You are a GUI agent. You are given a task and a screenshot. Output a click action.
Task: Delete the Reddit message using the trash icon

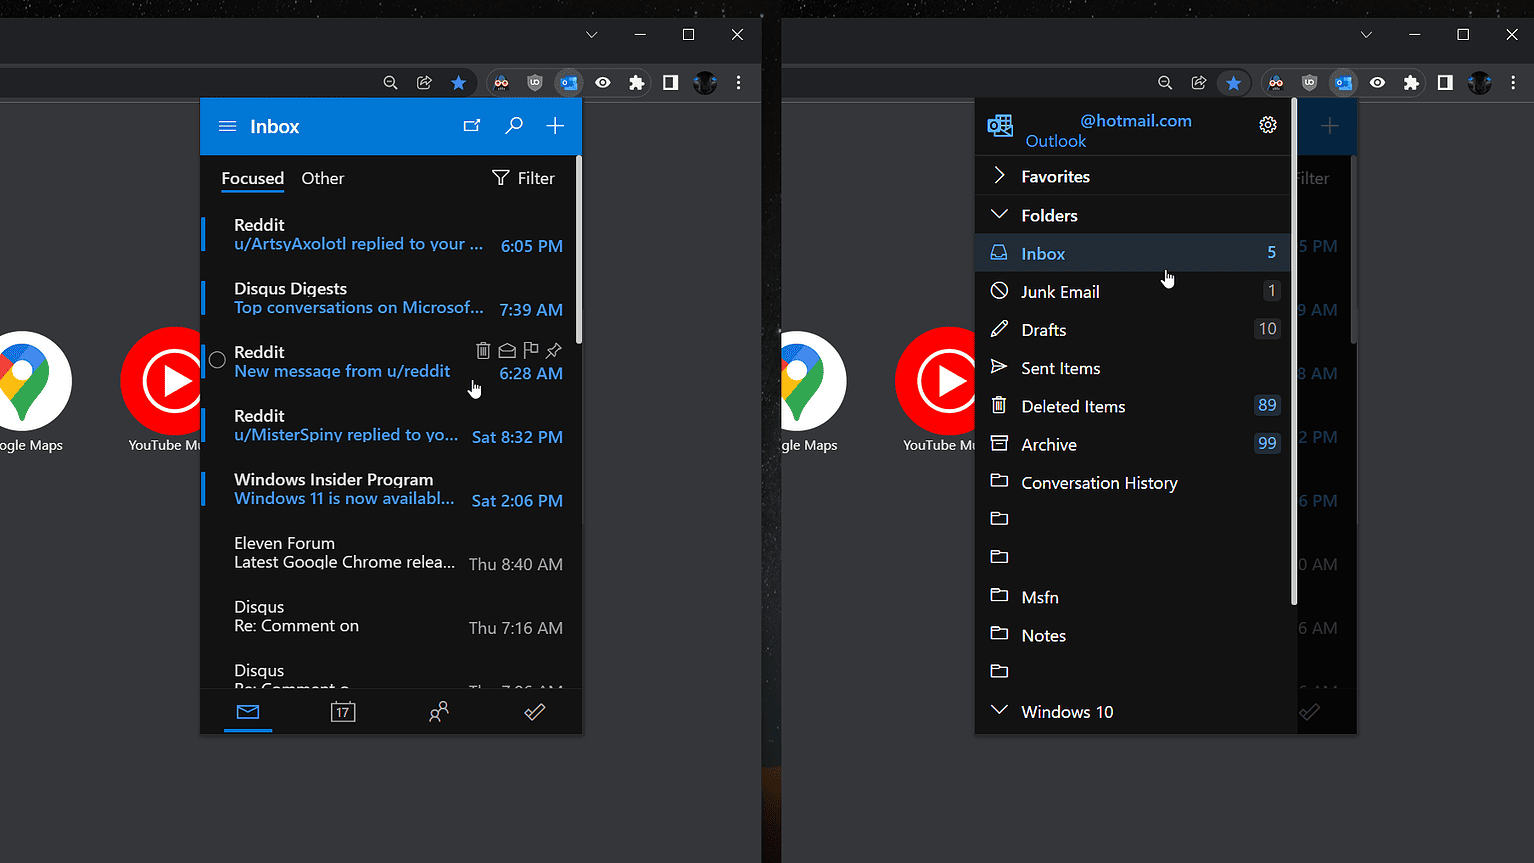[x=483, y=350]
